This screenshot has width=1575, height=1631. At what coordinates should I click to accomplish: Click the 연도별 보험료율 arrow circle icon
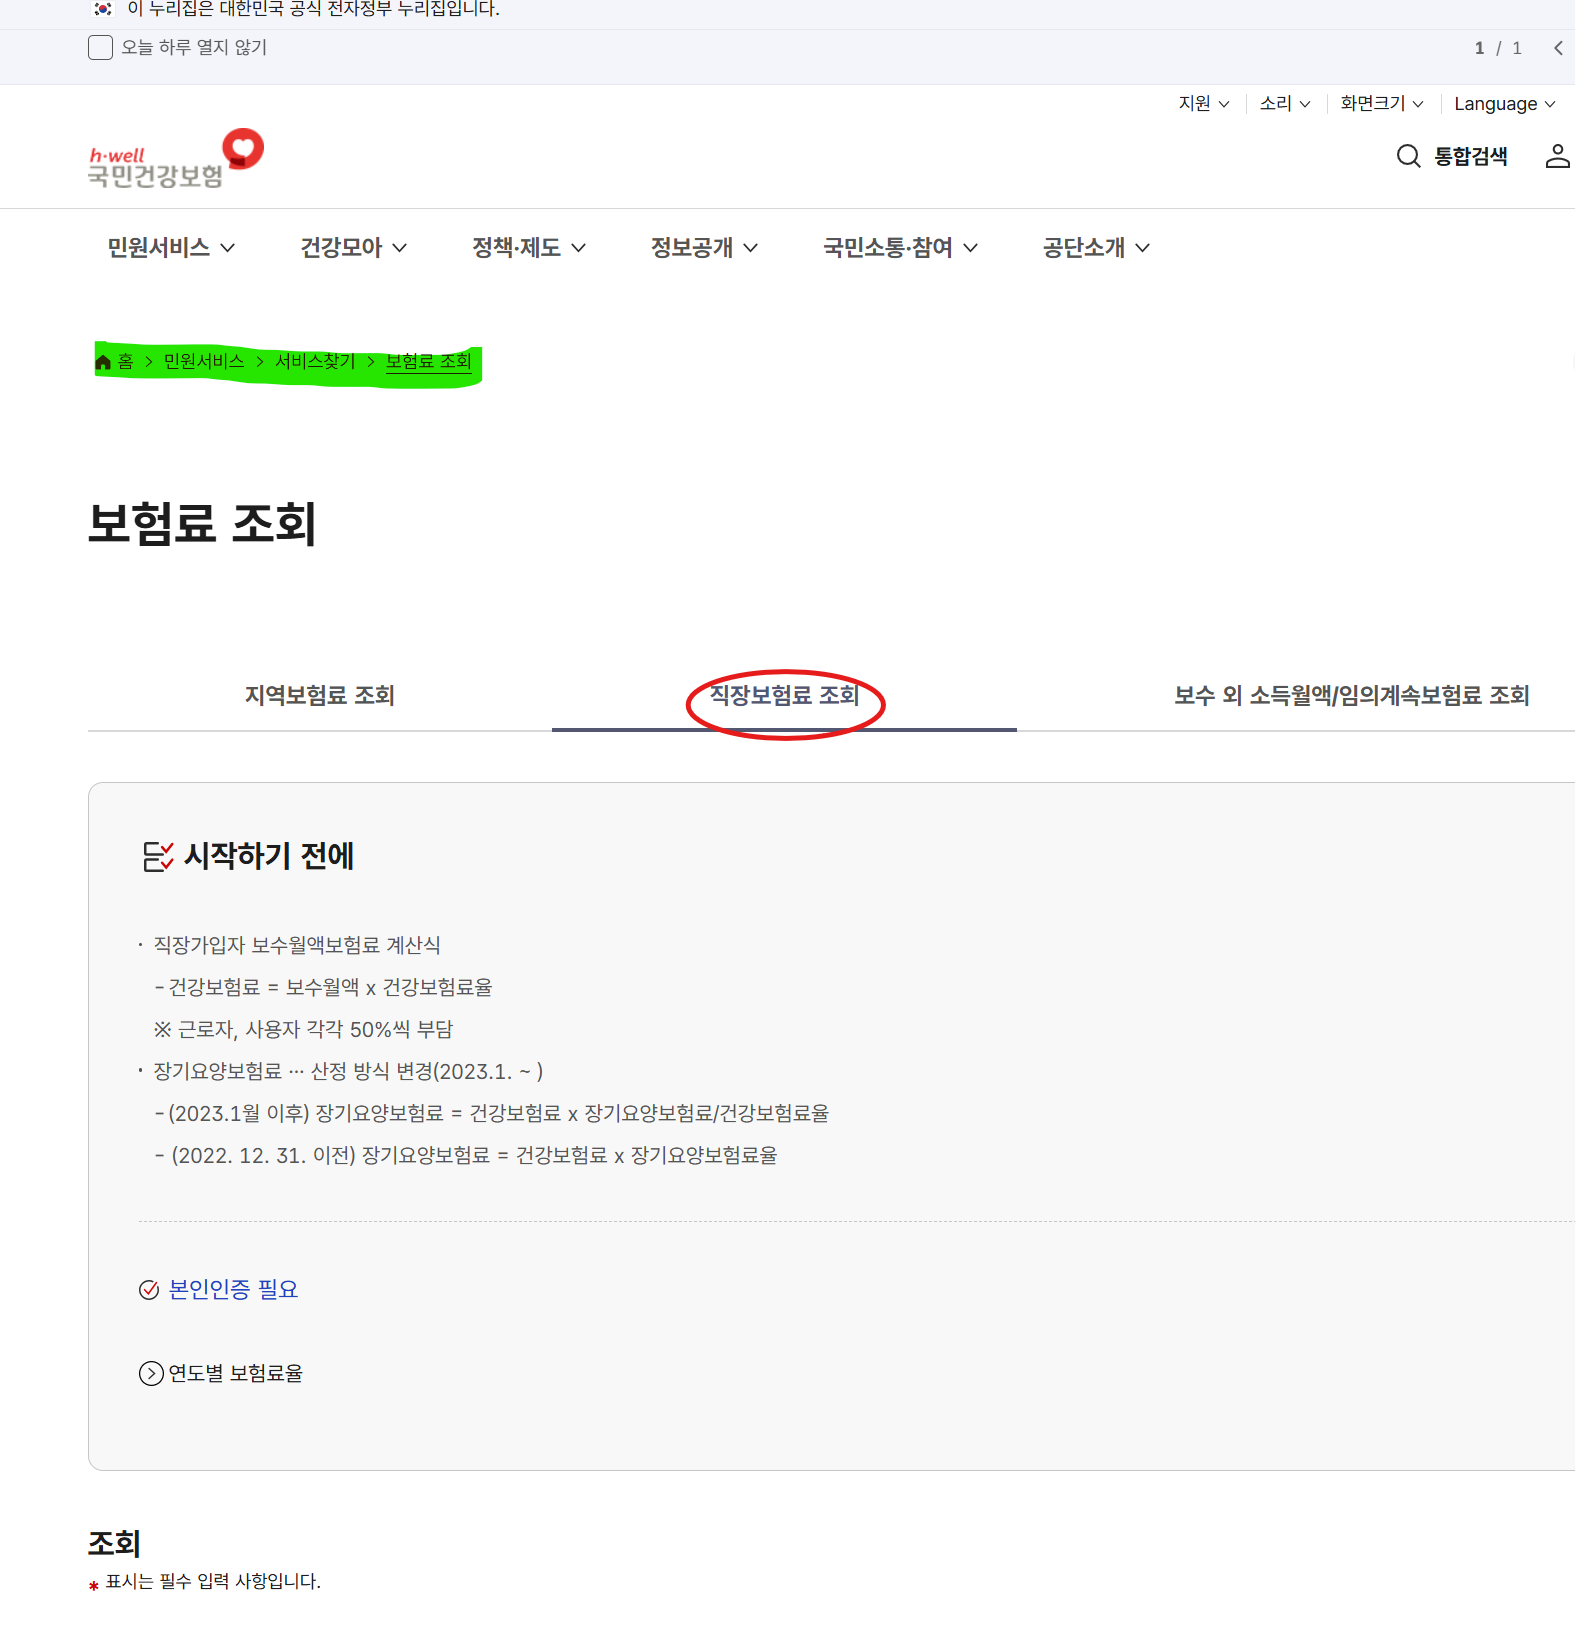[151, 1374]
